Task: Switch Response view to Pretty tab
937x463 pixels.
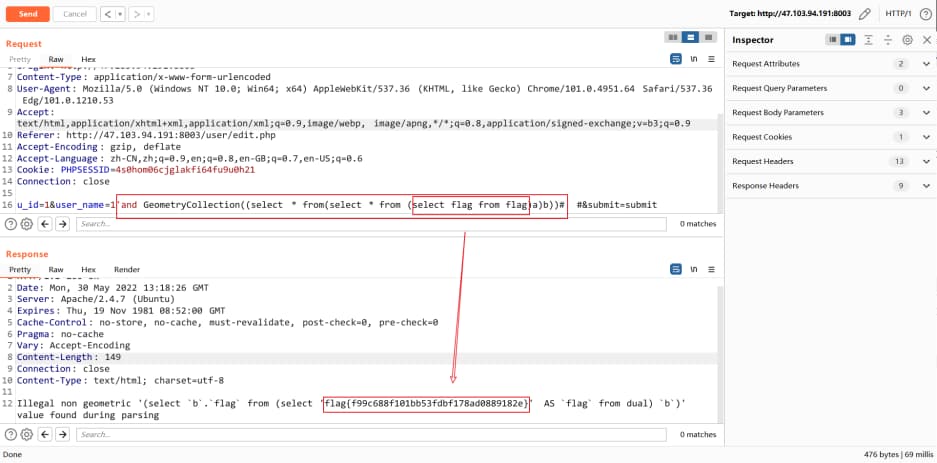Action: pyautogui.click(x=20, y=269)
